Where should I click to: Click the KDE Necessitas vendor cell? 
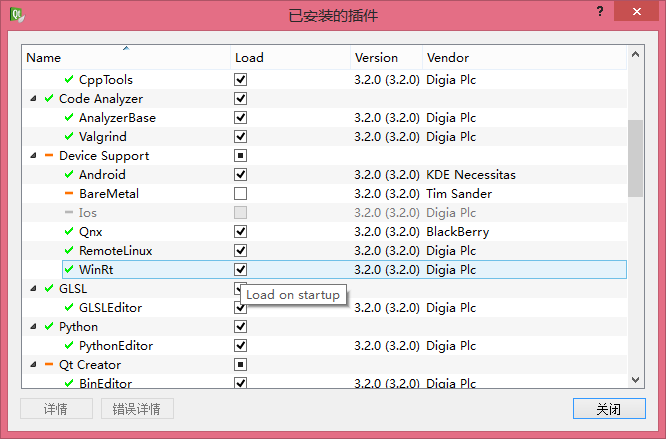(471, 174)
